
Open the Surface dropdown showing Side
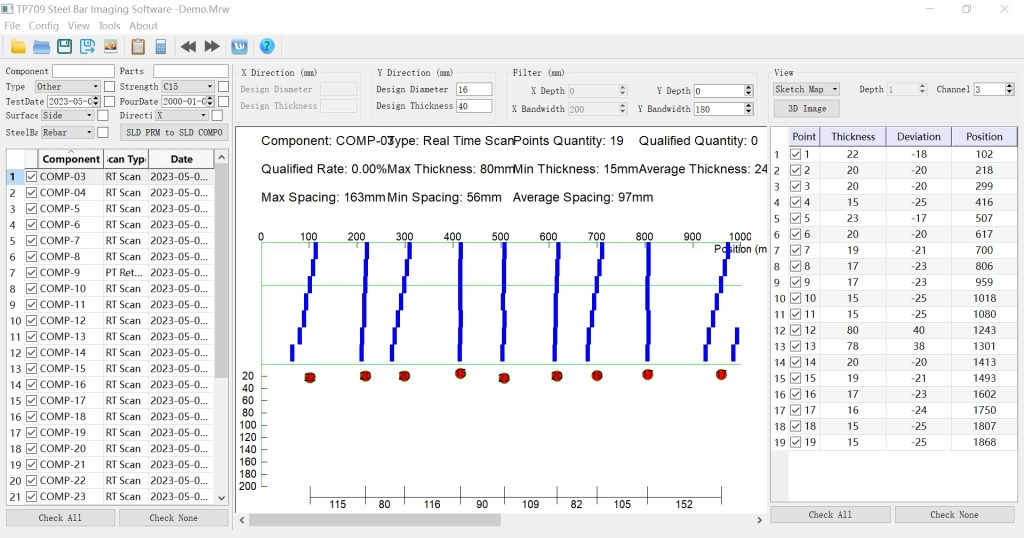point(67,116)
